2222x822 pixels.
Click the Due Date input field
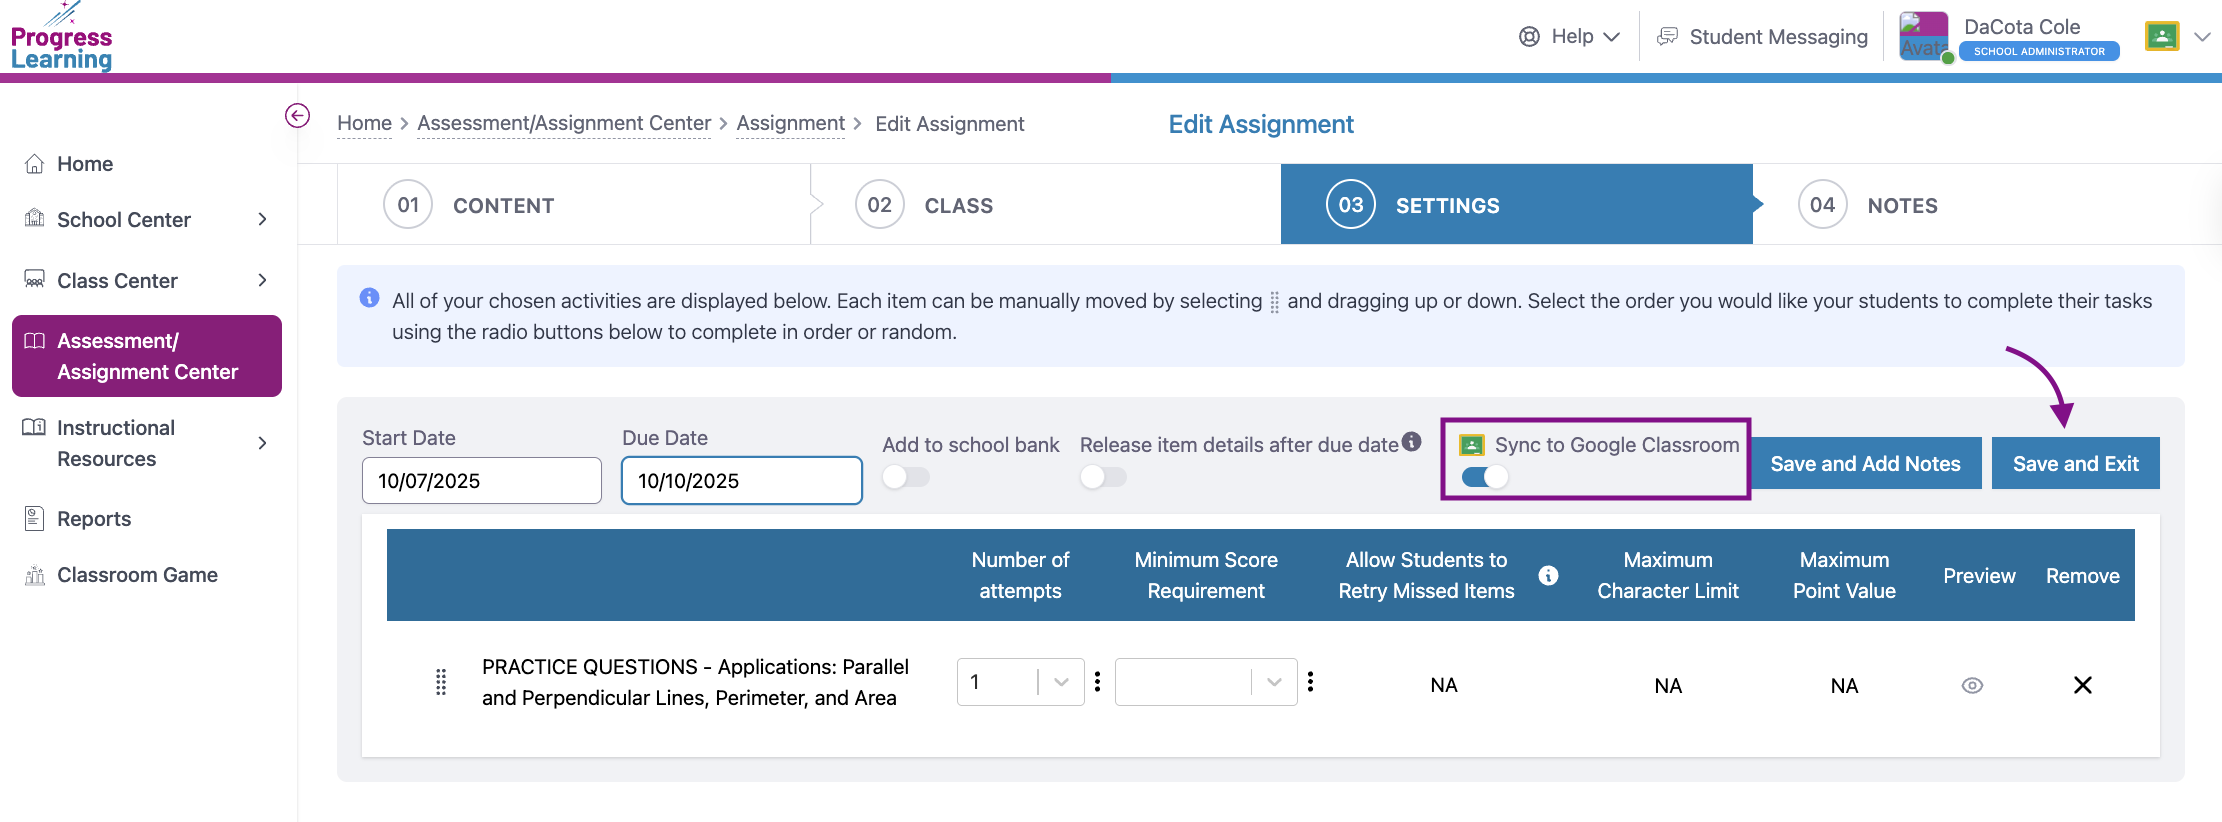coord(741,481)
